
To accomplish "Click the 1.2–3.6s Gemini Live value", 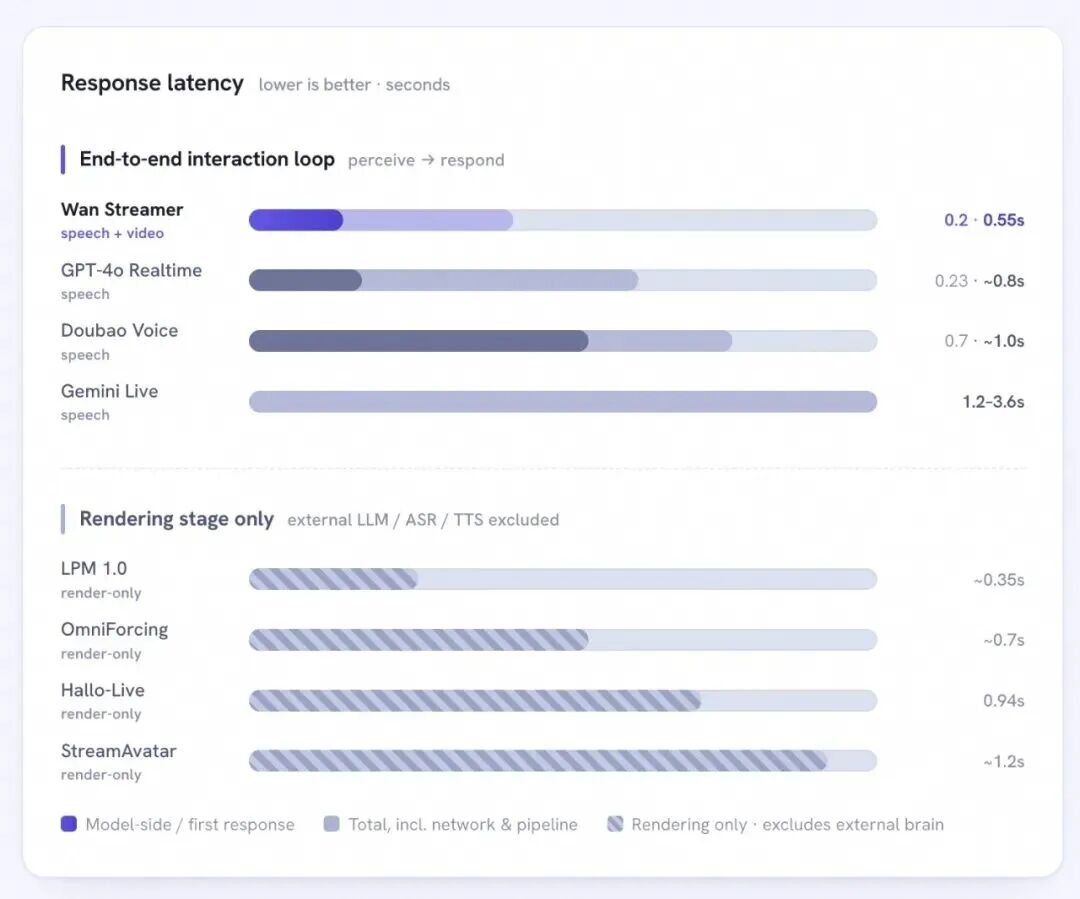I will (993, 402).
